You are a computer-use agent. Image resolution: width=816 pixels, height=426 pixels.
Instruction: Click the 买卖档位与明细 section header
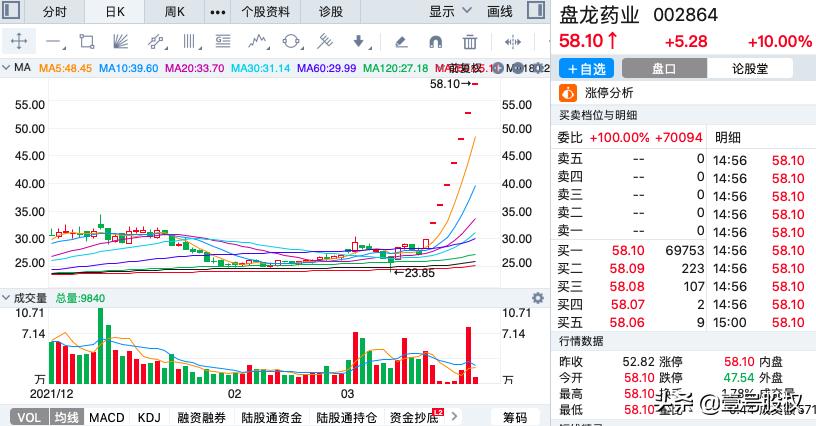(x=598, y=115)
